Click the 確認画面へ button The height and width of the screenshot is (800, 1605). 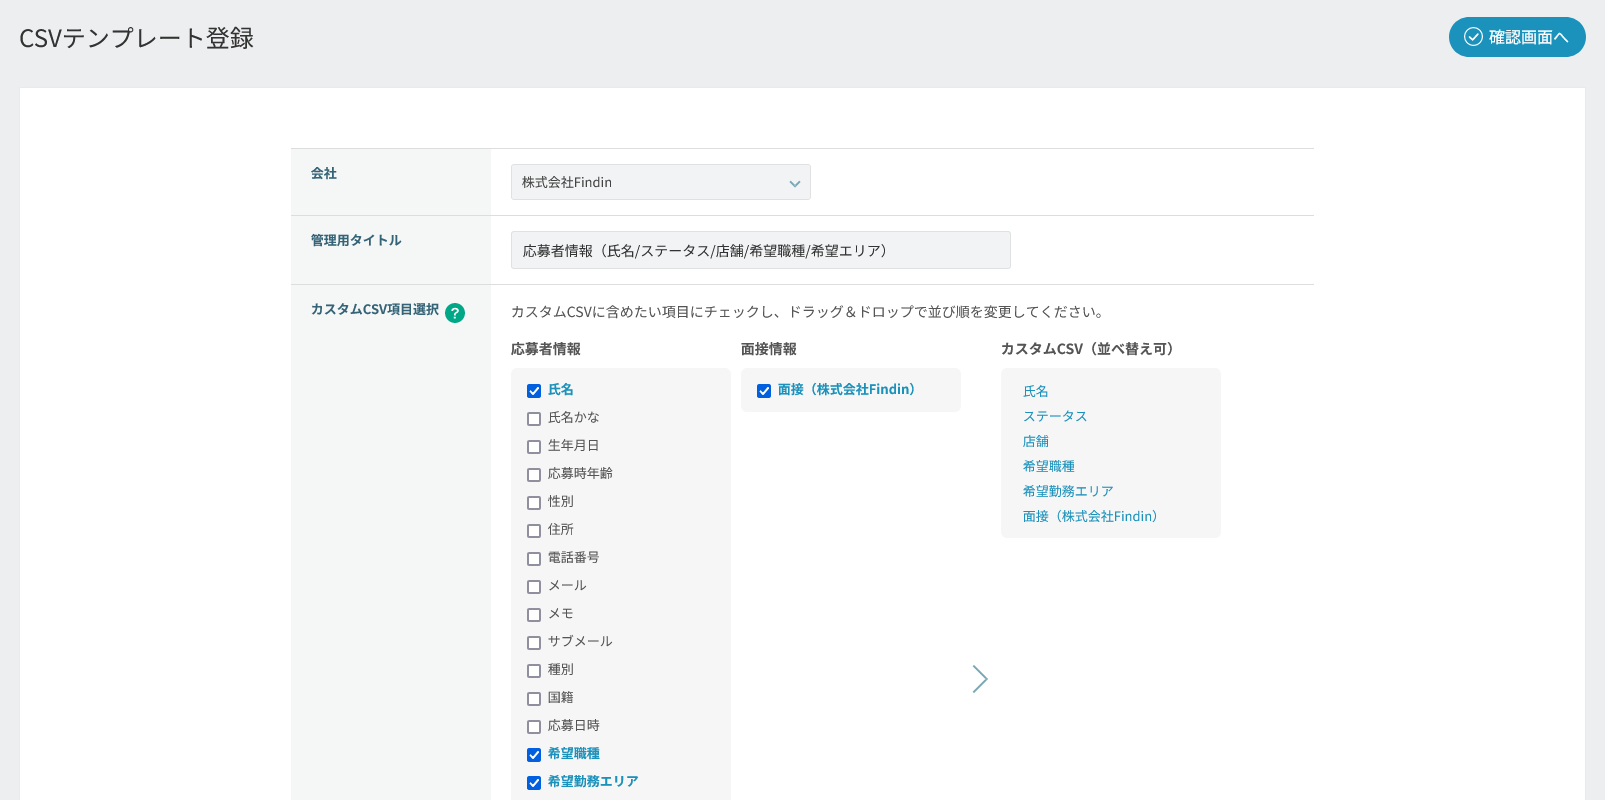point(1516,37)
